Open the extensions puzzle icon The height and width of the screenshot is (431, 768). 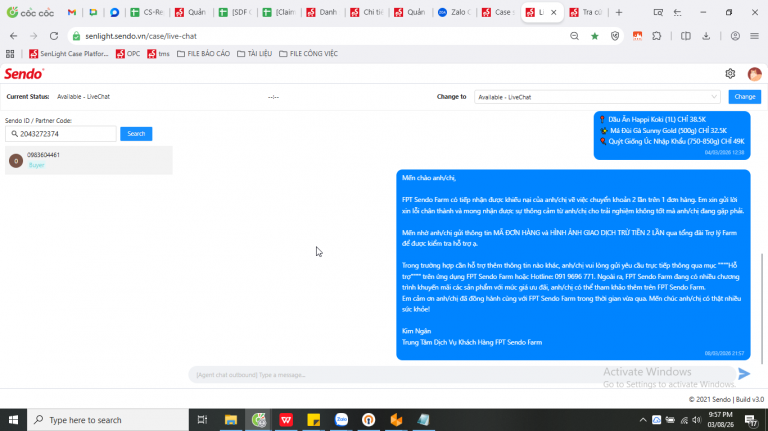(x=657, y=36)
